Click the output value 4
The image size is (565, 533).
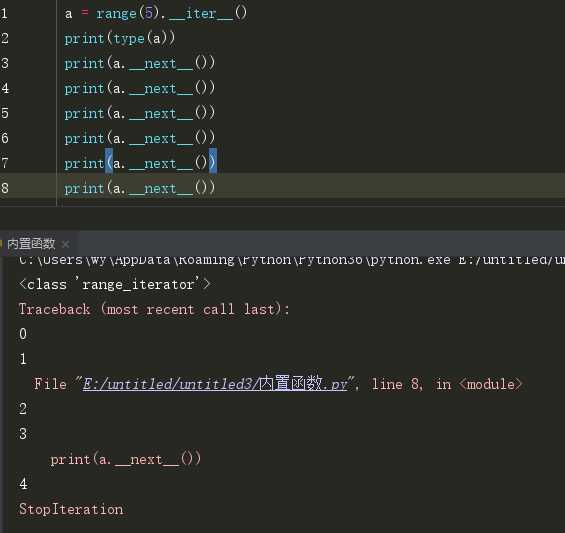click(23, 484)
